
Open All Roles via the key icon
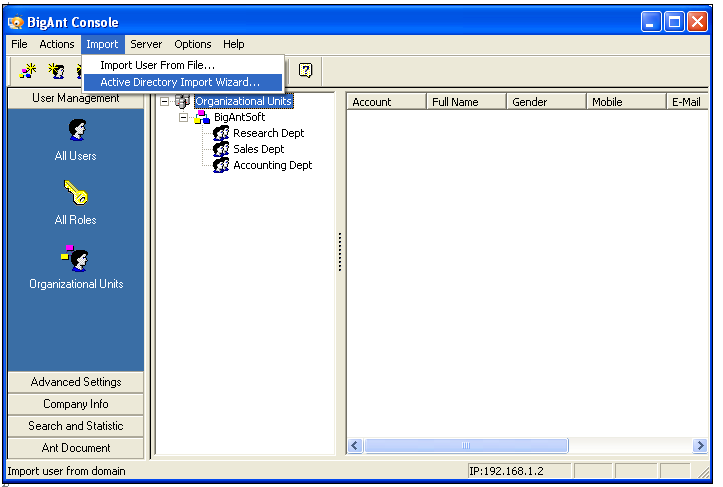click(x=76, y=192)
